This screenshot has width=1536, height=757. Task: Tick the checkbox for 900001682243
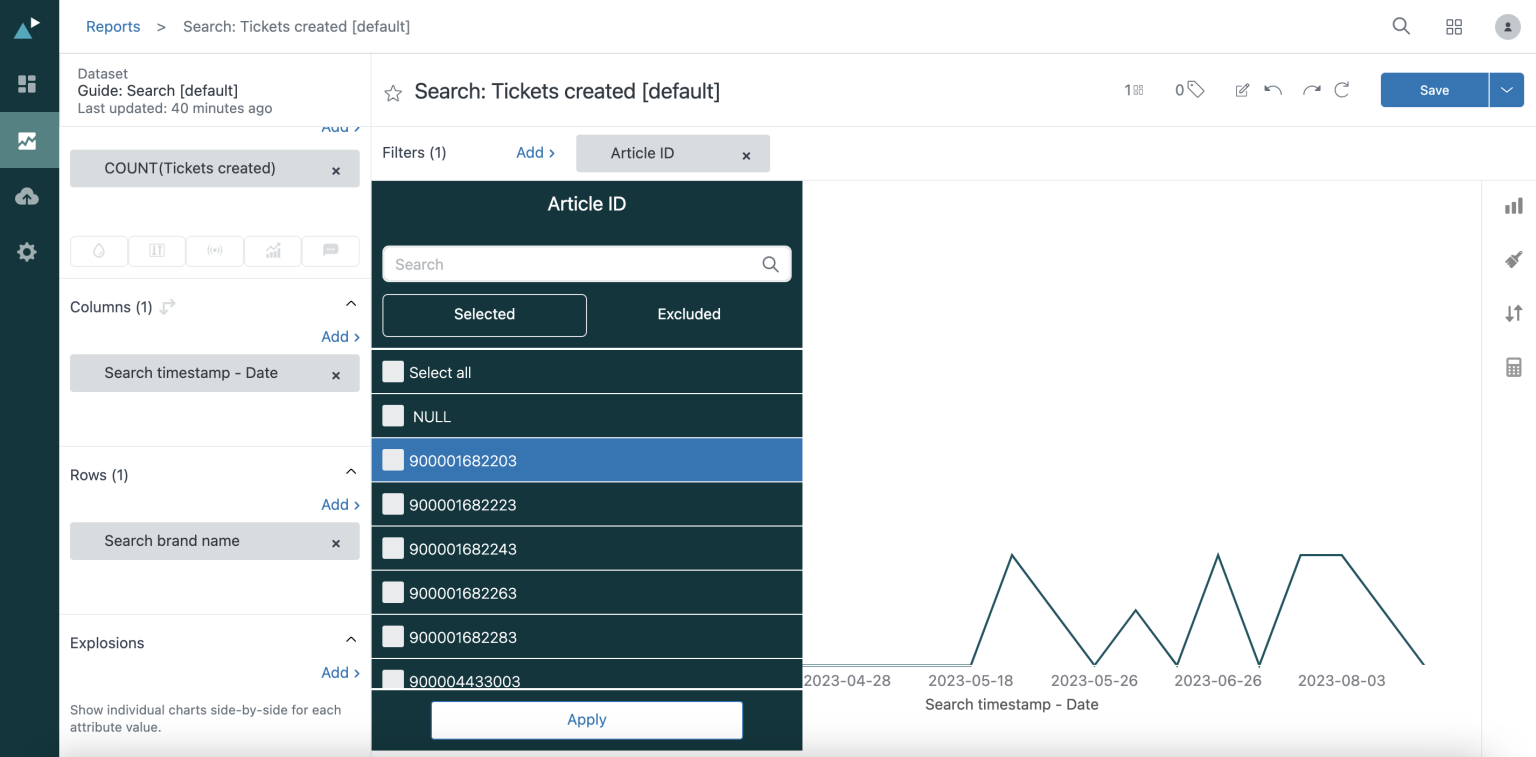point(393,548)
